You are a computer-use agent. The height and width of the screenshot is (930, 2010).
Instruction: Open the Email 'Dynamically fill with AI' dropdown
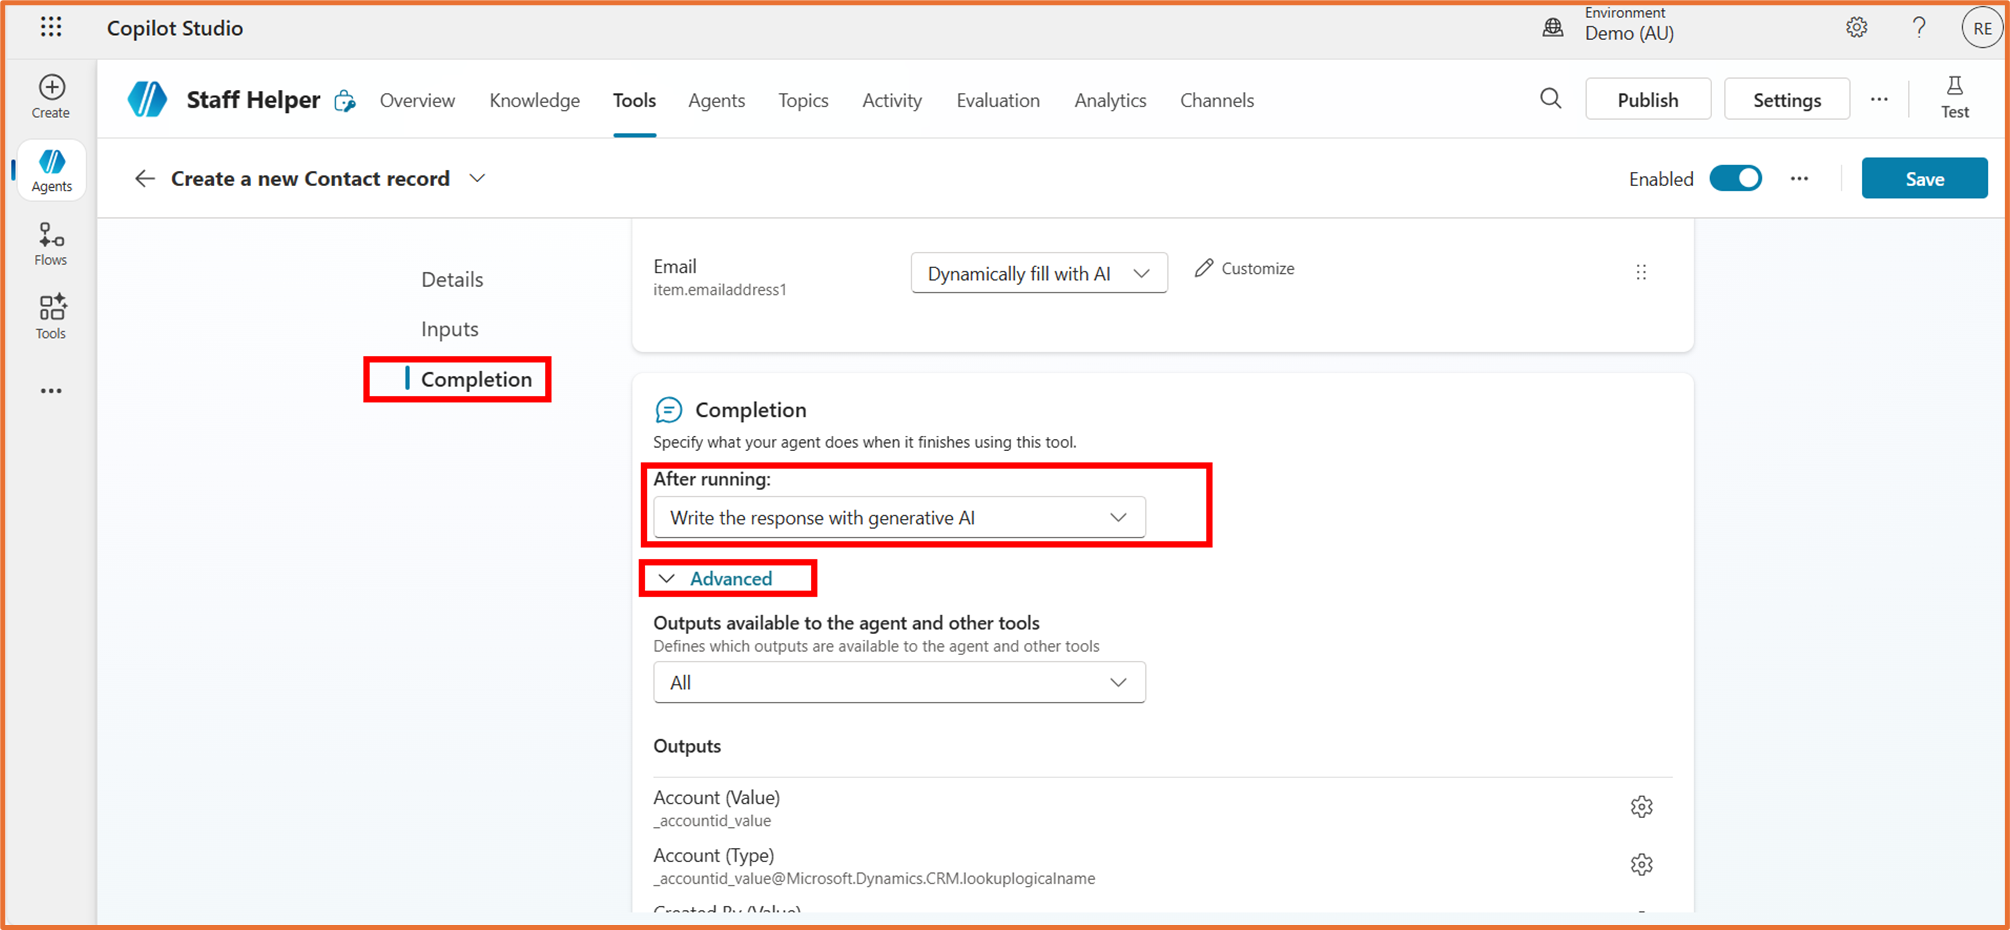(x=1038, y=274)
